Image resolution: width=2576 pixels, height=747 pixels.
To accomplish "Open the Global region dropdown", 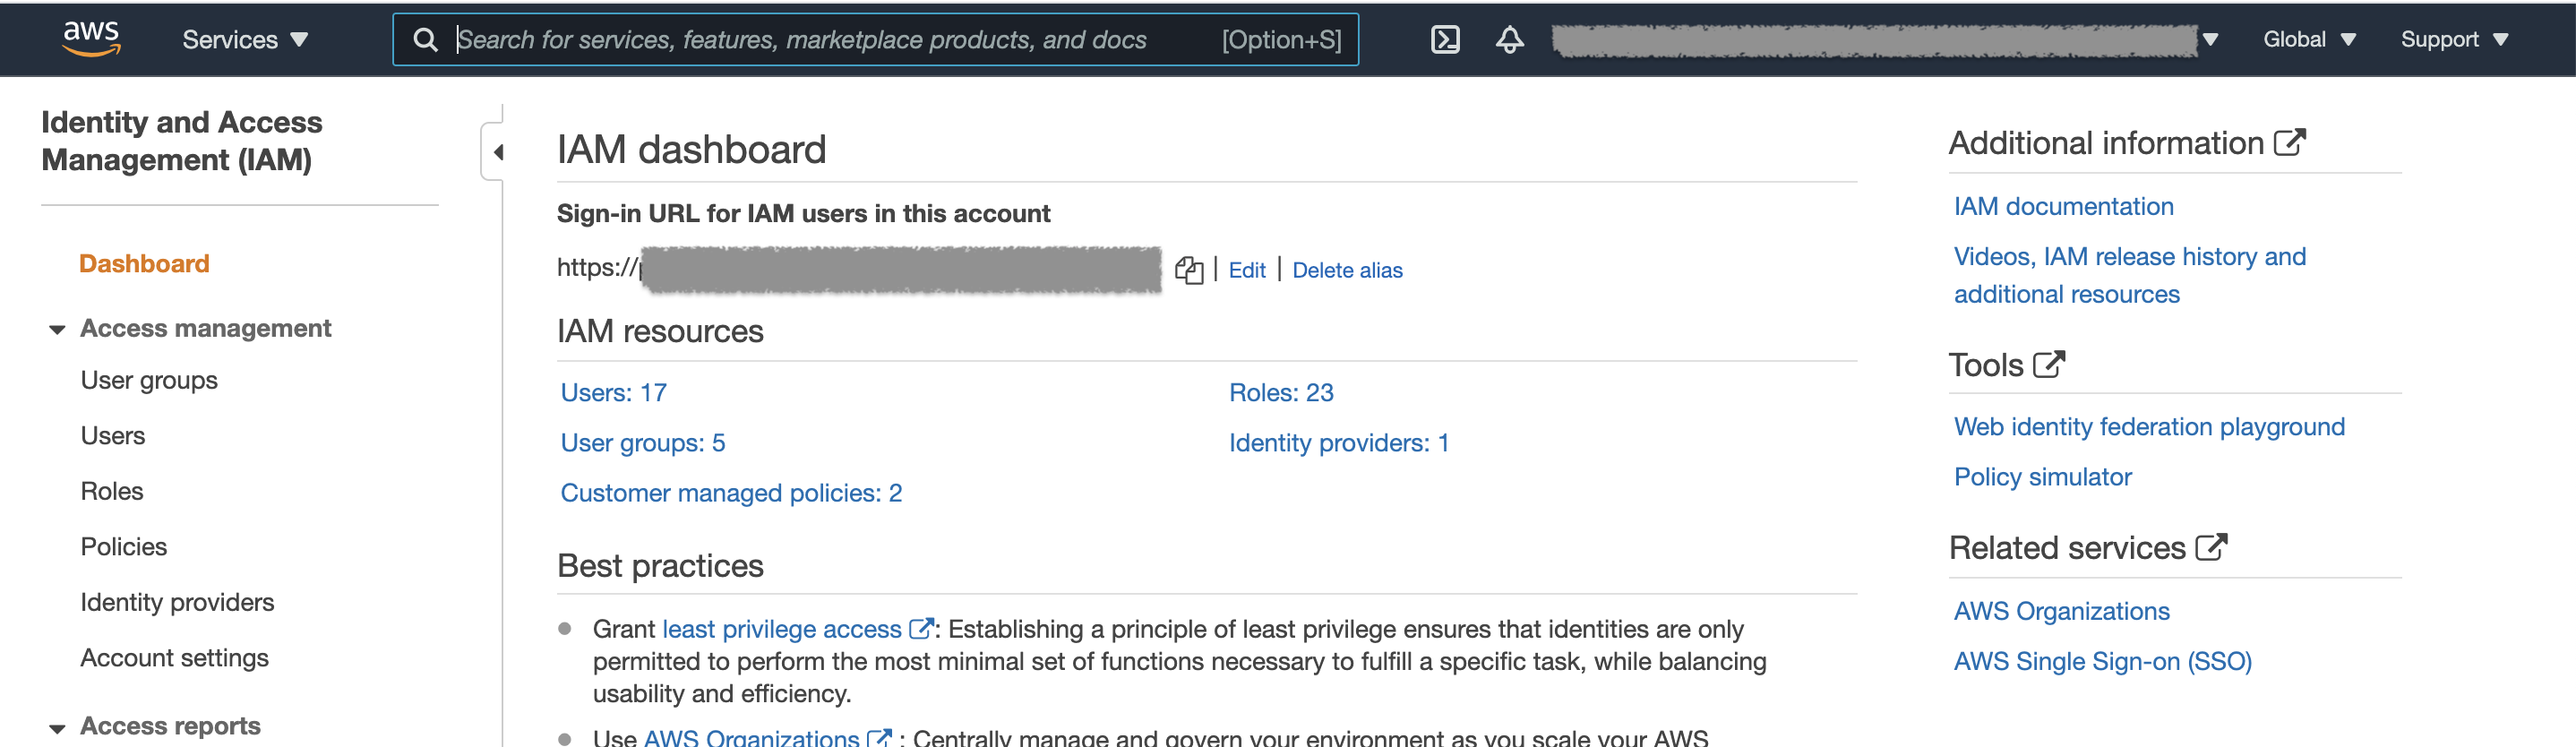I will (x=2308, y=39).
